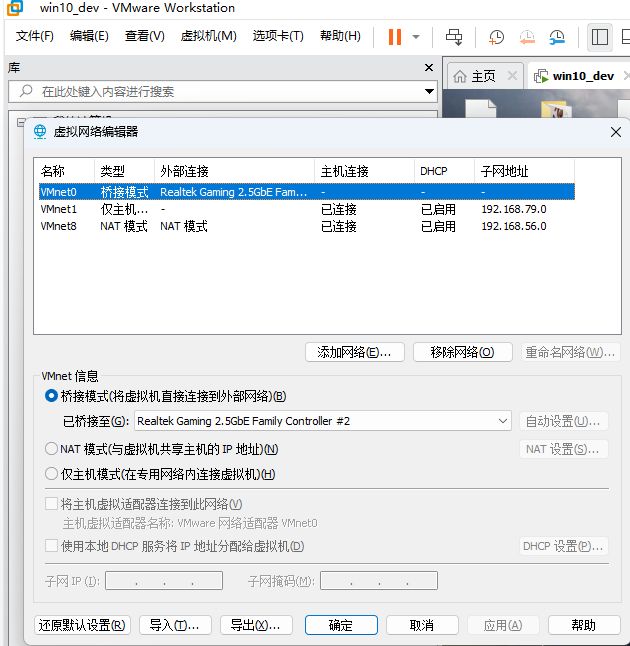Close the 主页 tab with its X
630x646 pixels.
coord(512,76)
